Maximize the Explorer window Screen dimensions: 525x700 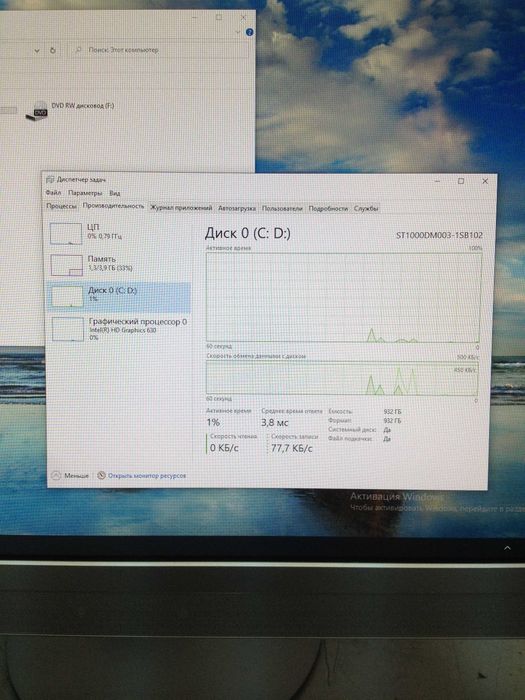click(219, 17)
